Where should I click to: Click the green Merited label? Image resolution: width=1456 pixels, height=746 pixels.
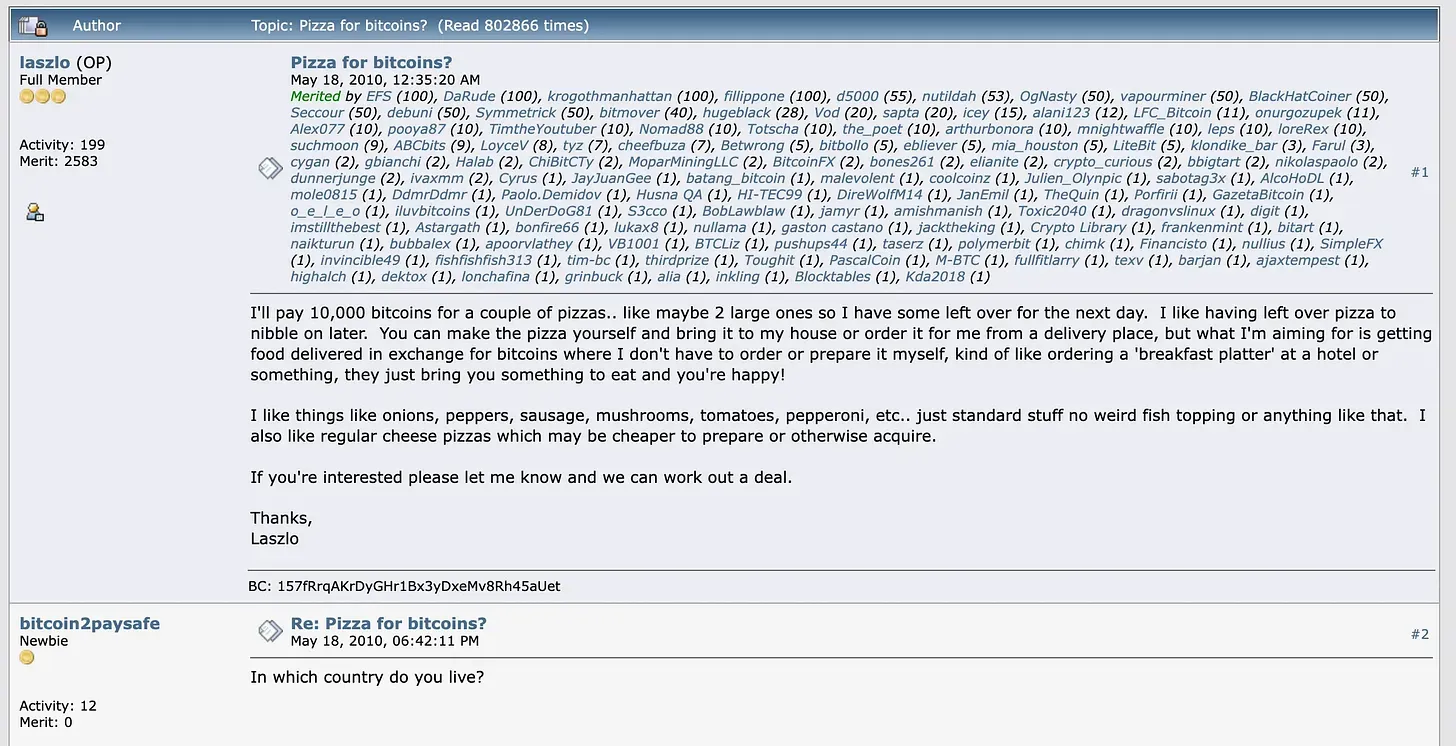point(315,97)
